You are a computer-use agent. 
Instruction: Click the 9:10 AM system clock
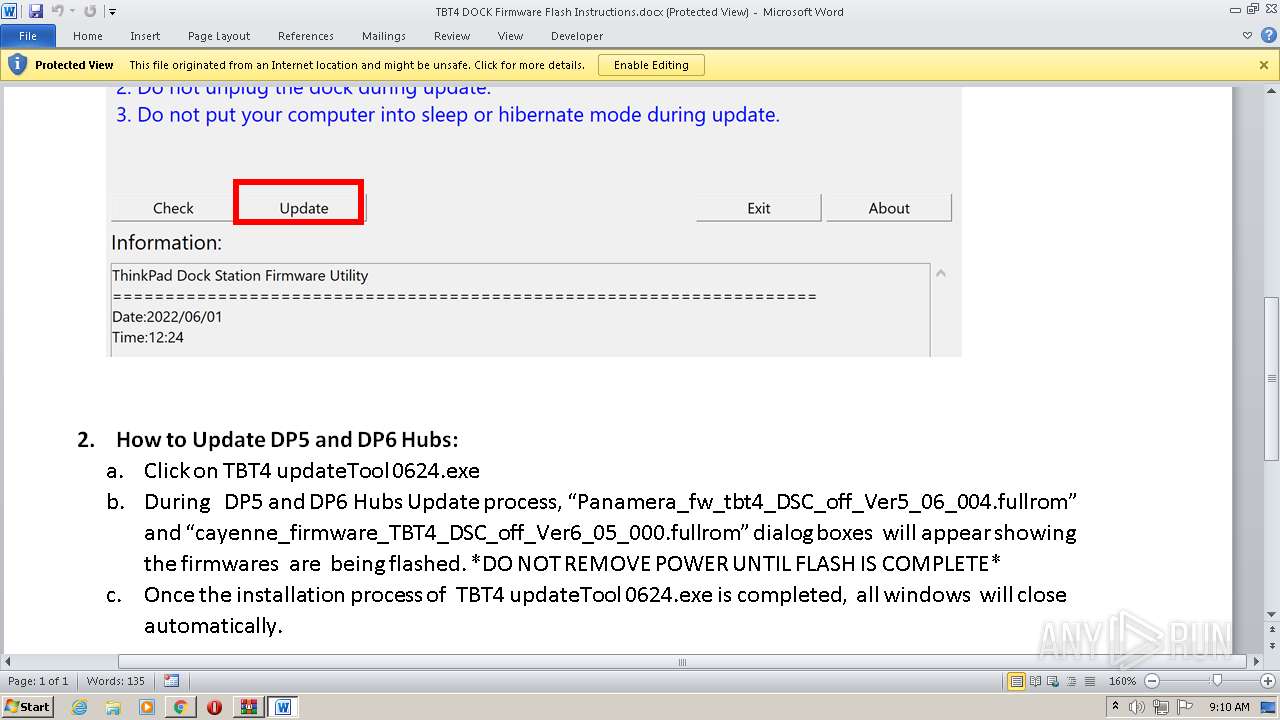pyautogui.click(x=1229, y=707)
